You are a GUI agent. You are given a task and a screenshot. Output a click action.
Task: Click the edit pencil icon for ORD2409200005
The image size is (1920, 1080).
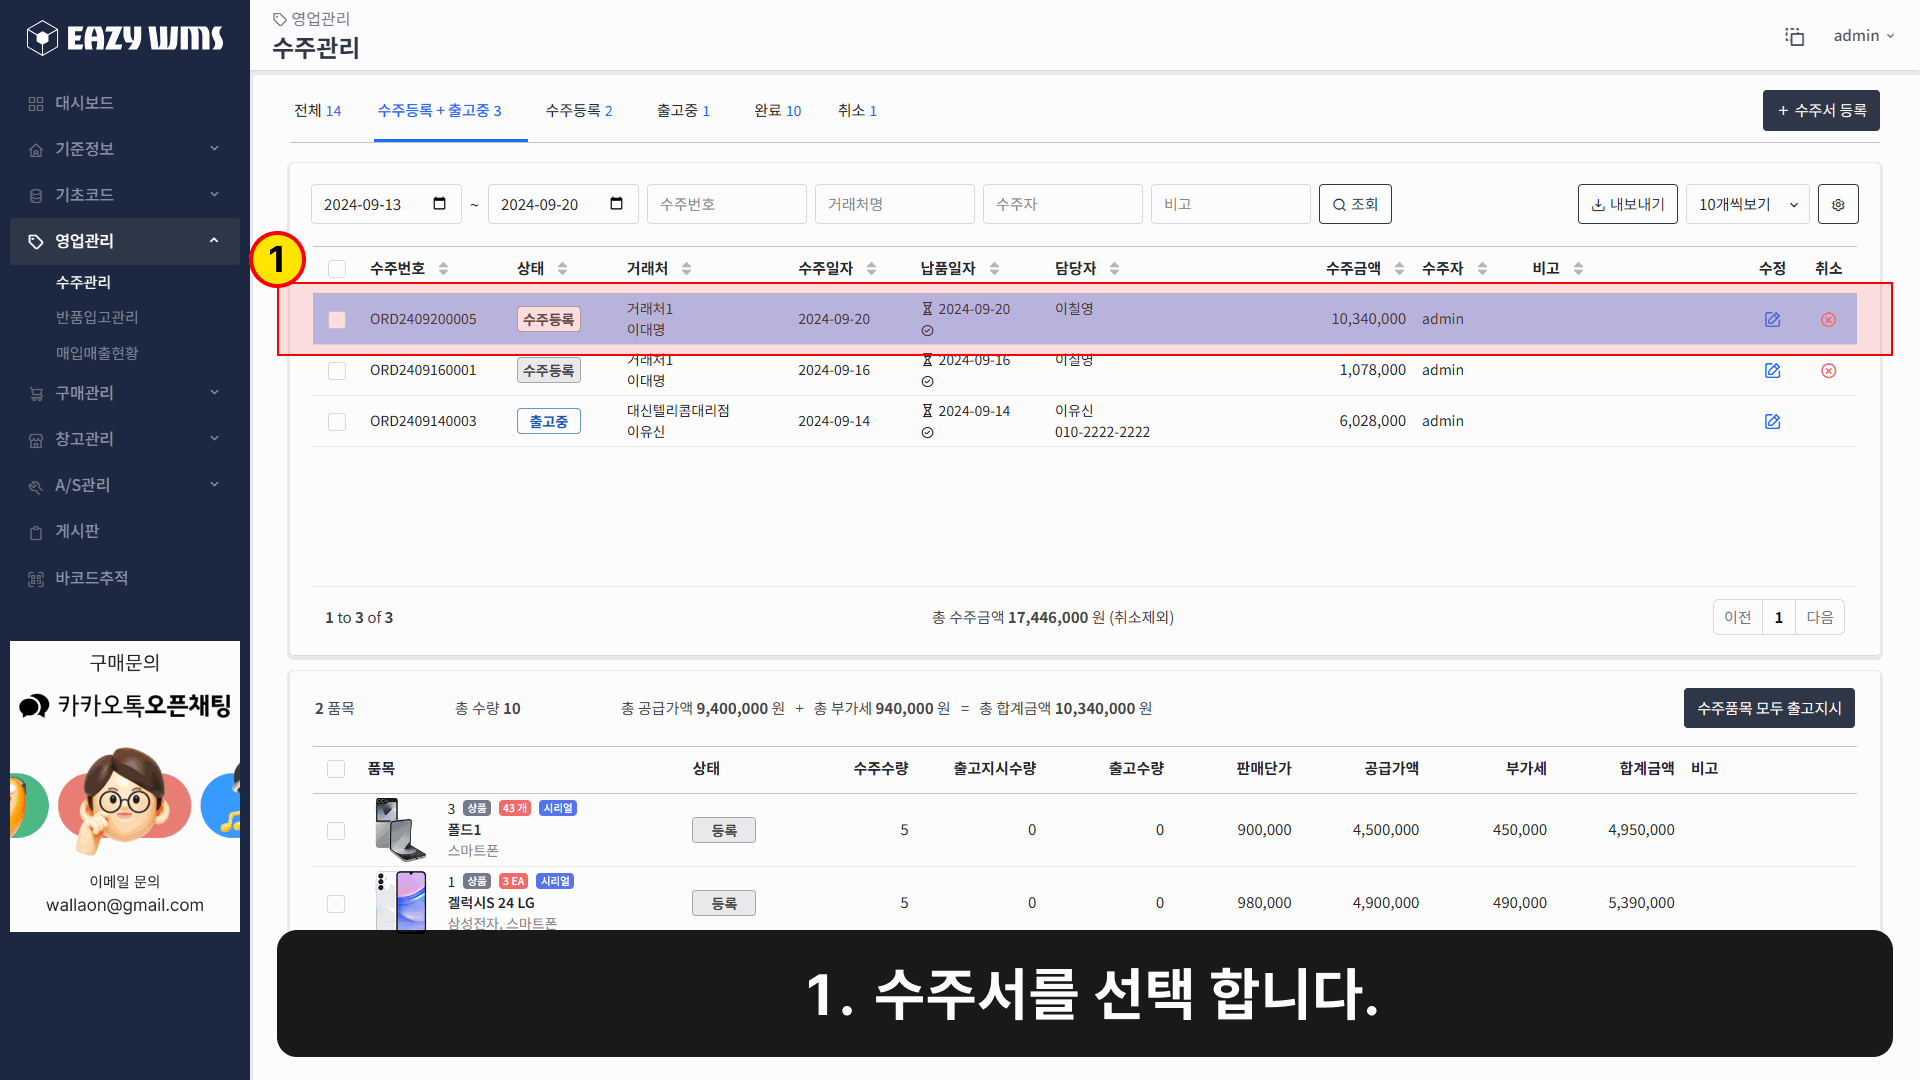point(1772,319)
